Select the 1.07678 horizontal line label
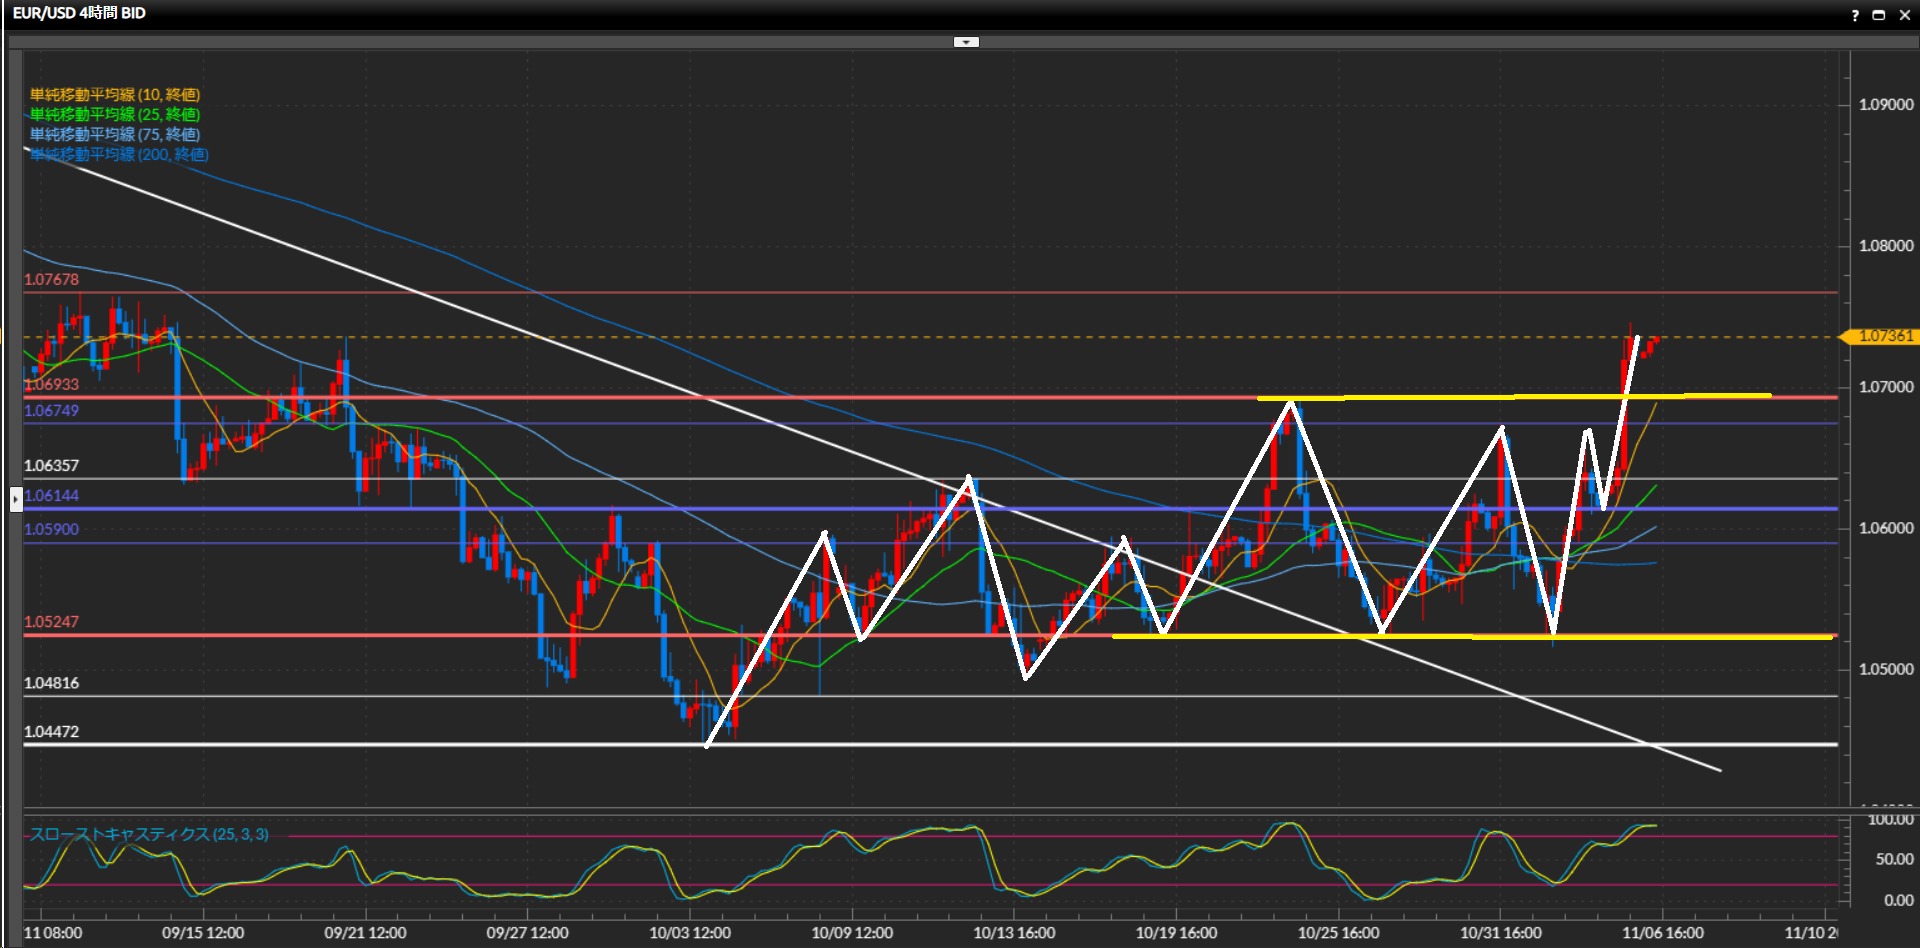Screen dimensions: 1920x948 point(51,279)
